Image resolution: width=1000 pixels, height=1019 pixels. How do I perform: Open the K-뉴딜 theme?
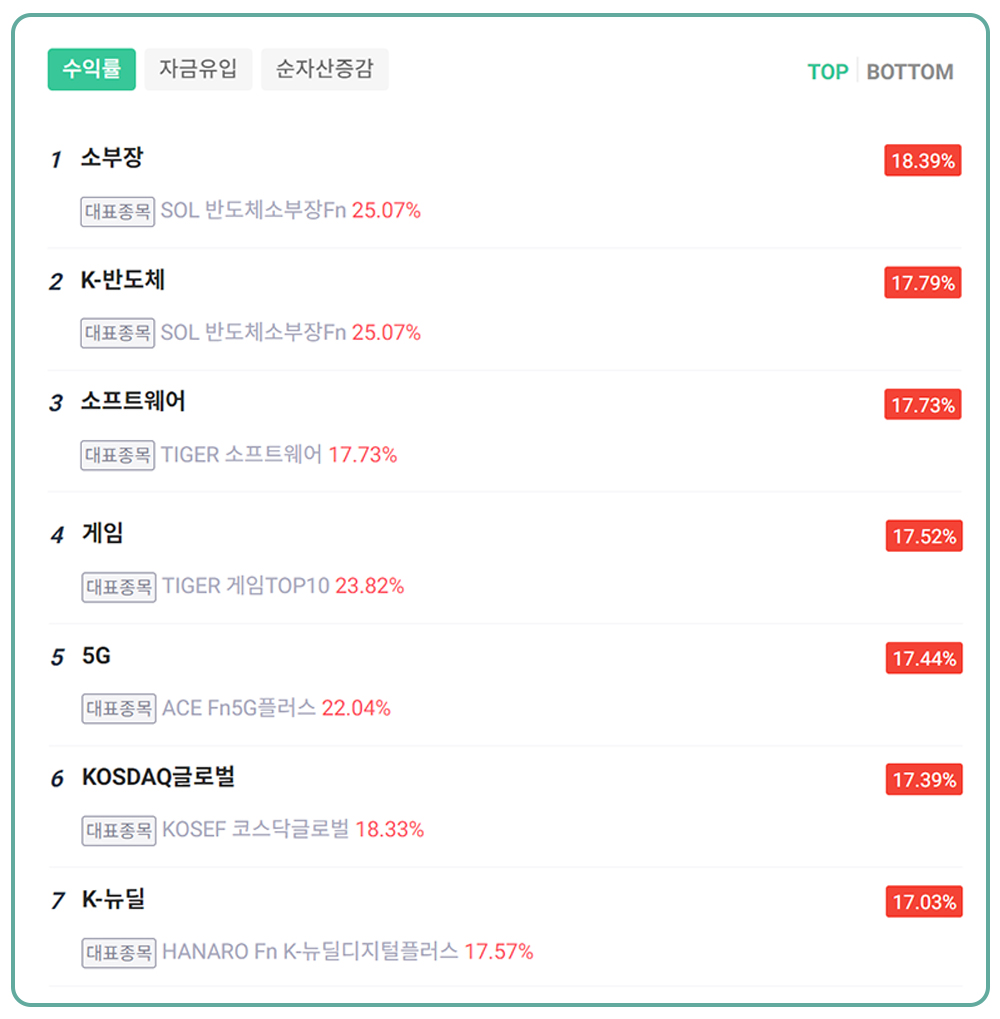113,899
